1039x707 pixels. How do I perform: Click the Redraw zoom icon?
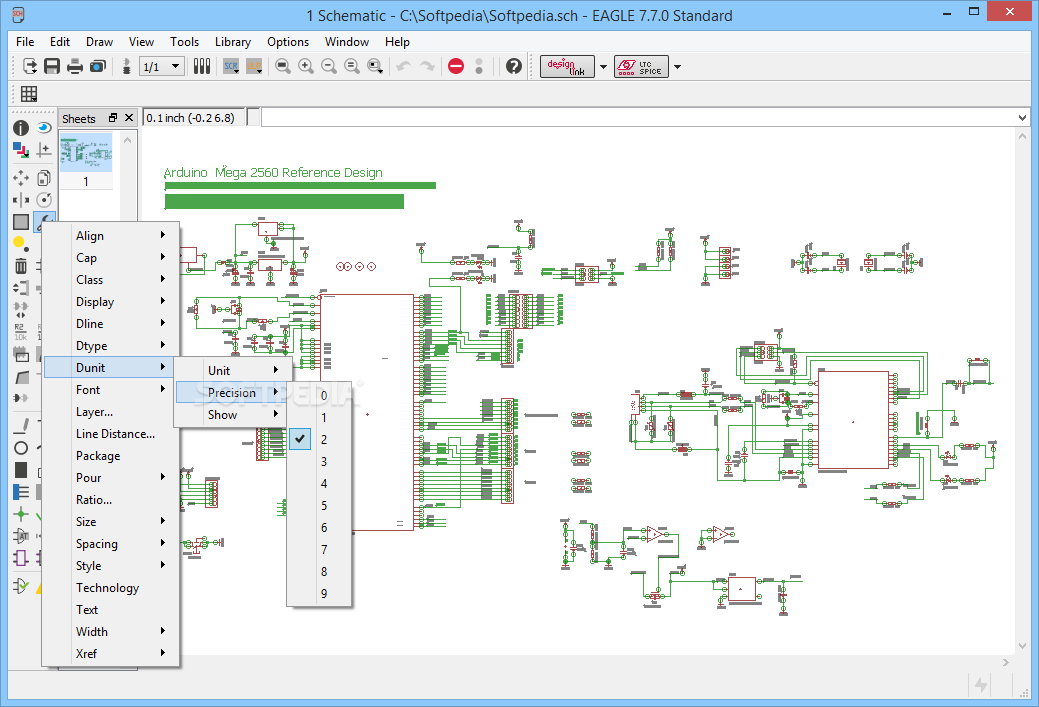[x=352, y=66]
